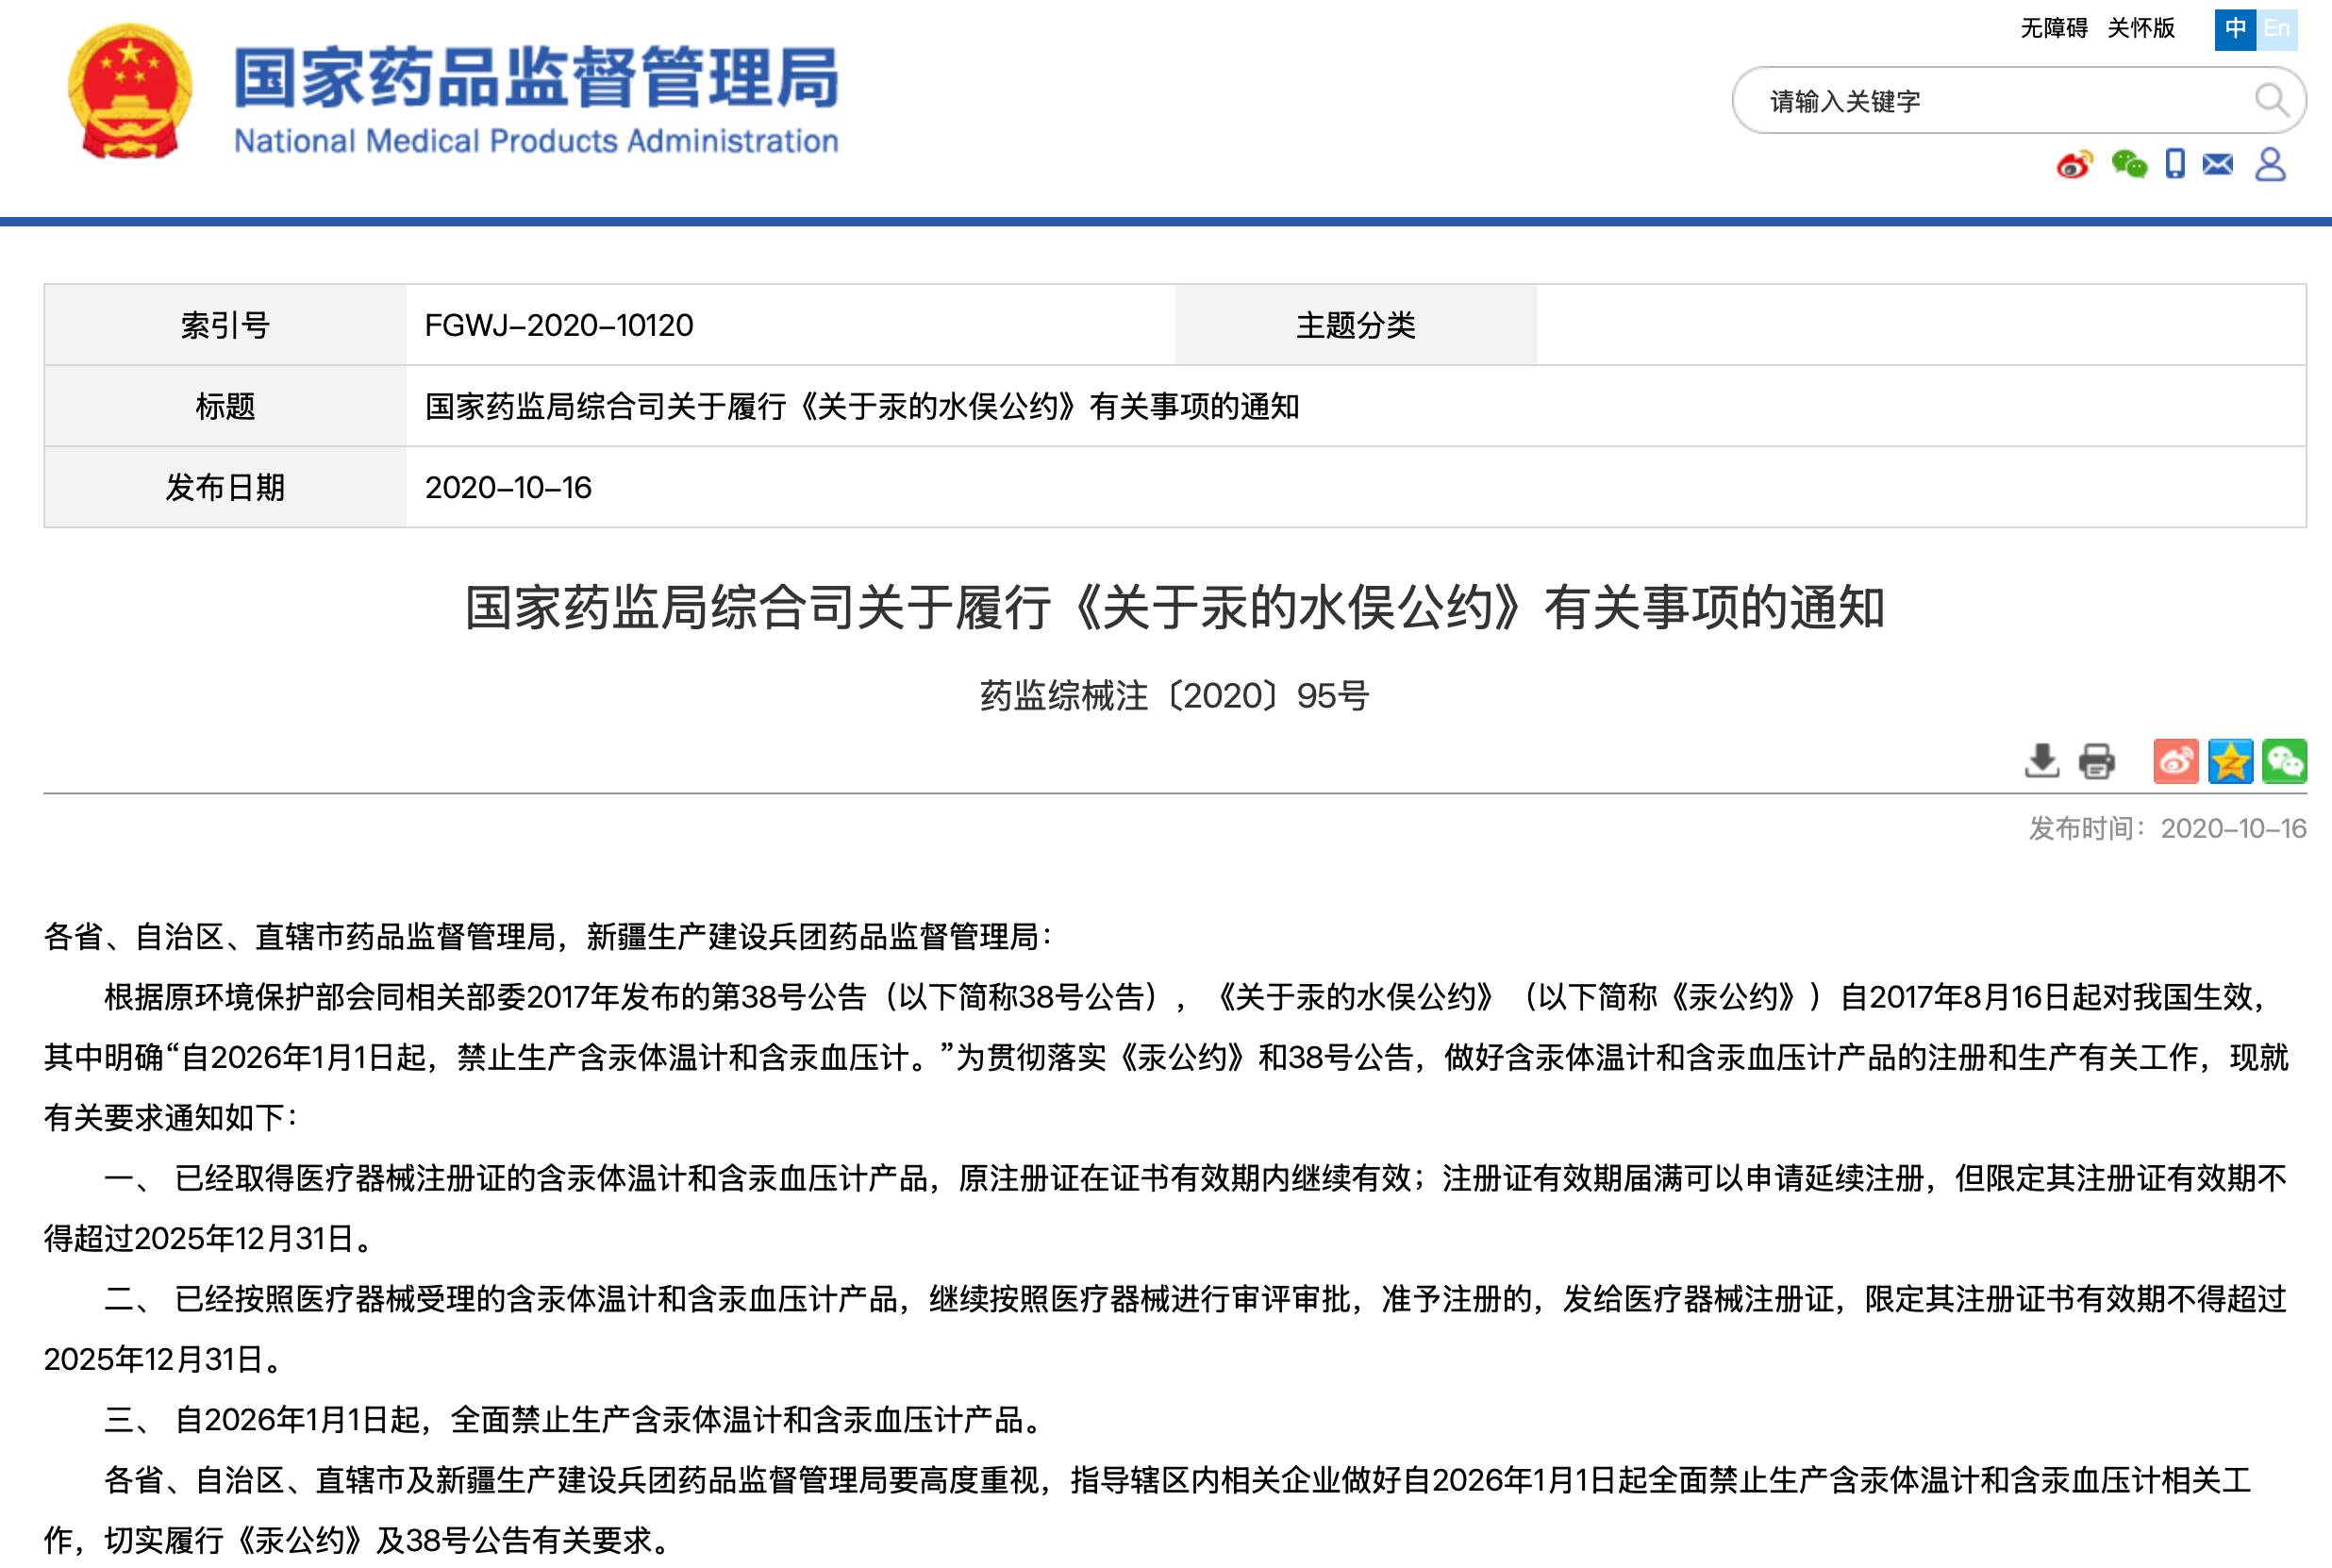
Task: Download the notice via download icon
Action: click(2041, 761)
